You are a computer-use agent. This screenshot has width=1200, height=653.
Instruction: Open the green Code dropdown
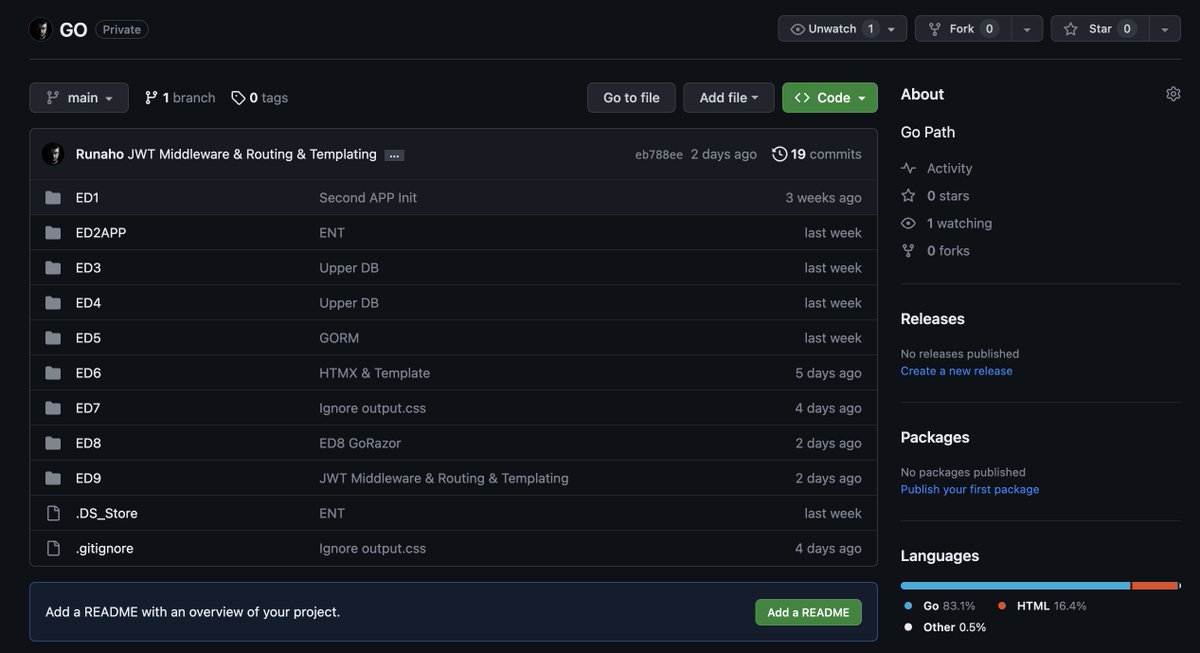pyautogui.click(x=830, y=98)
